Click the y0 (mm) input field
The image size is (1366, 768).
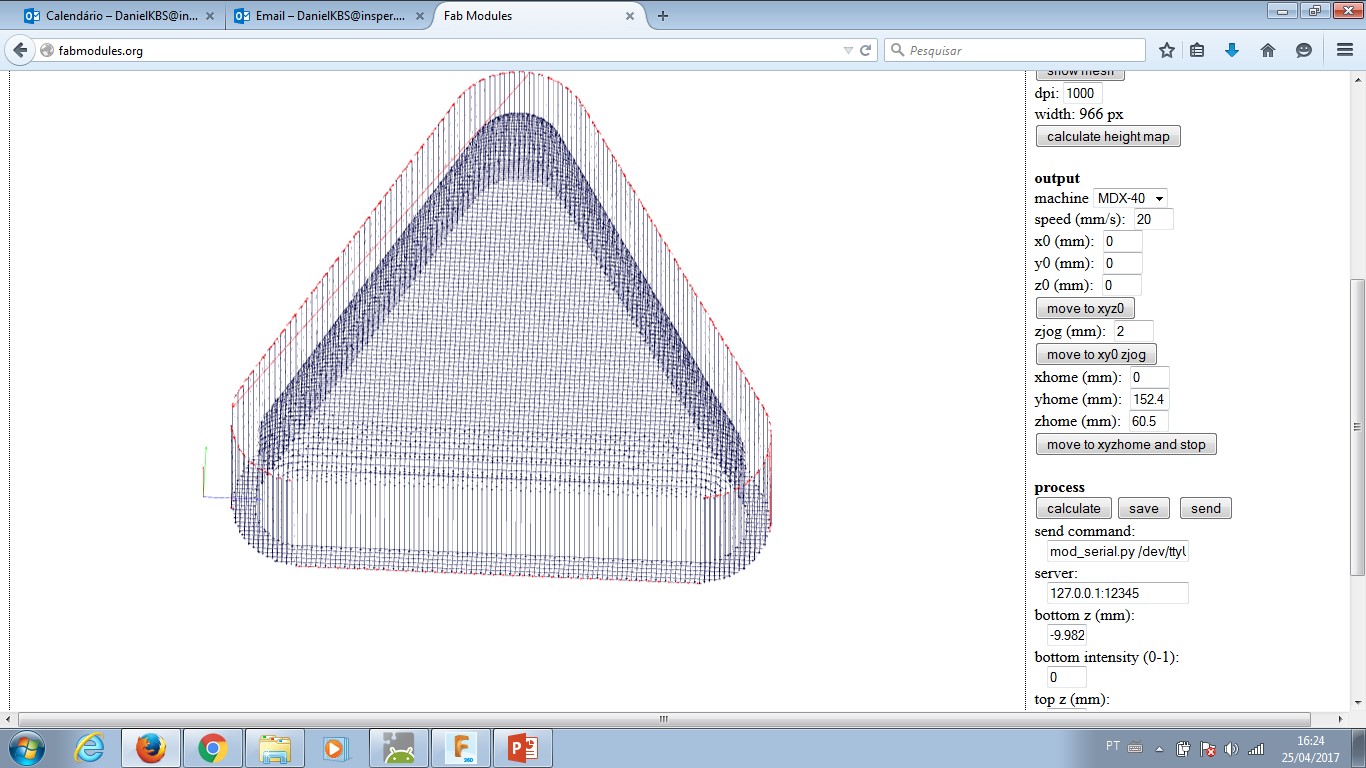[1122, 263]
